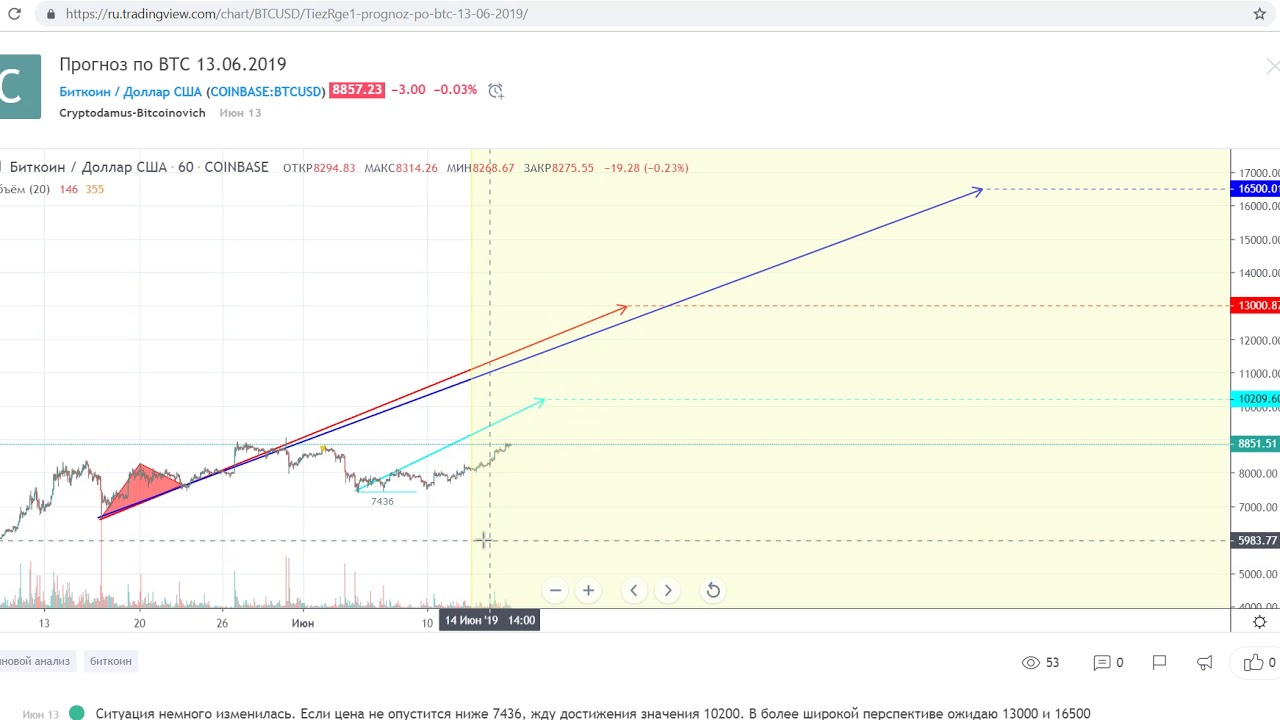
Task: Flag this idea with the flag icon
Action: tap(1159, 662)
